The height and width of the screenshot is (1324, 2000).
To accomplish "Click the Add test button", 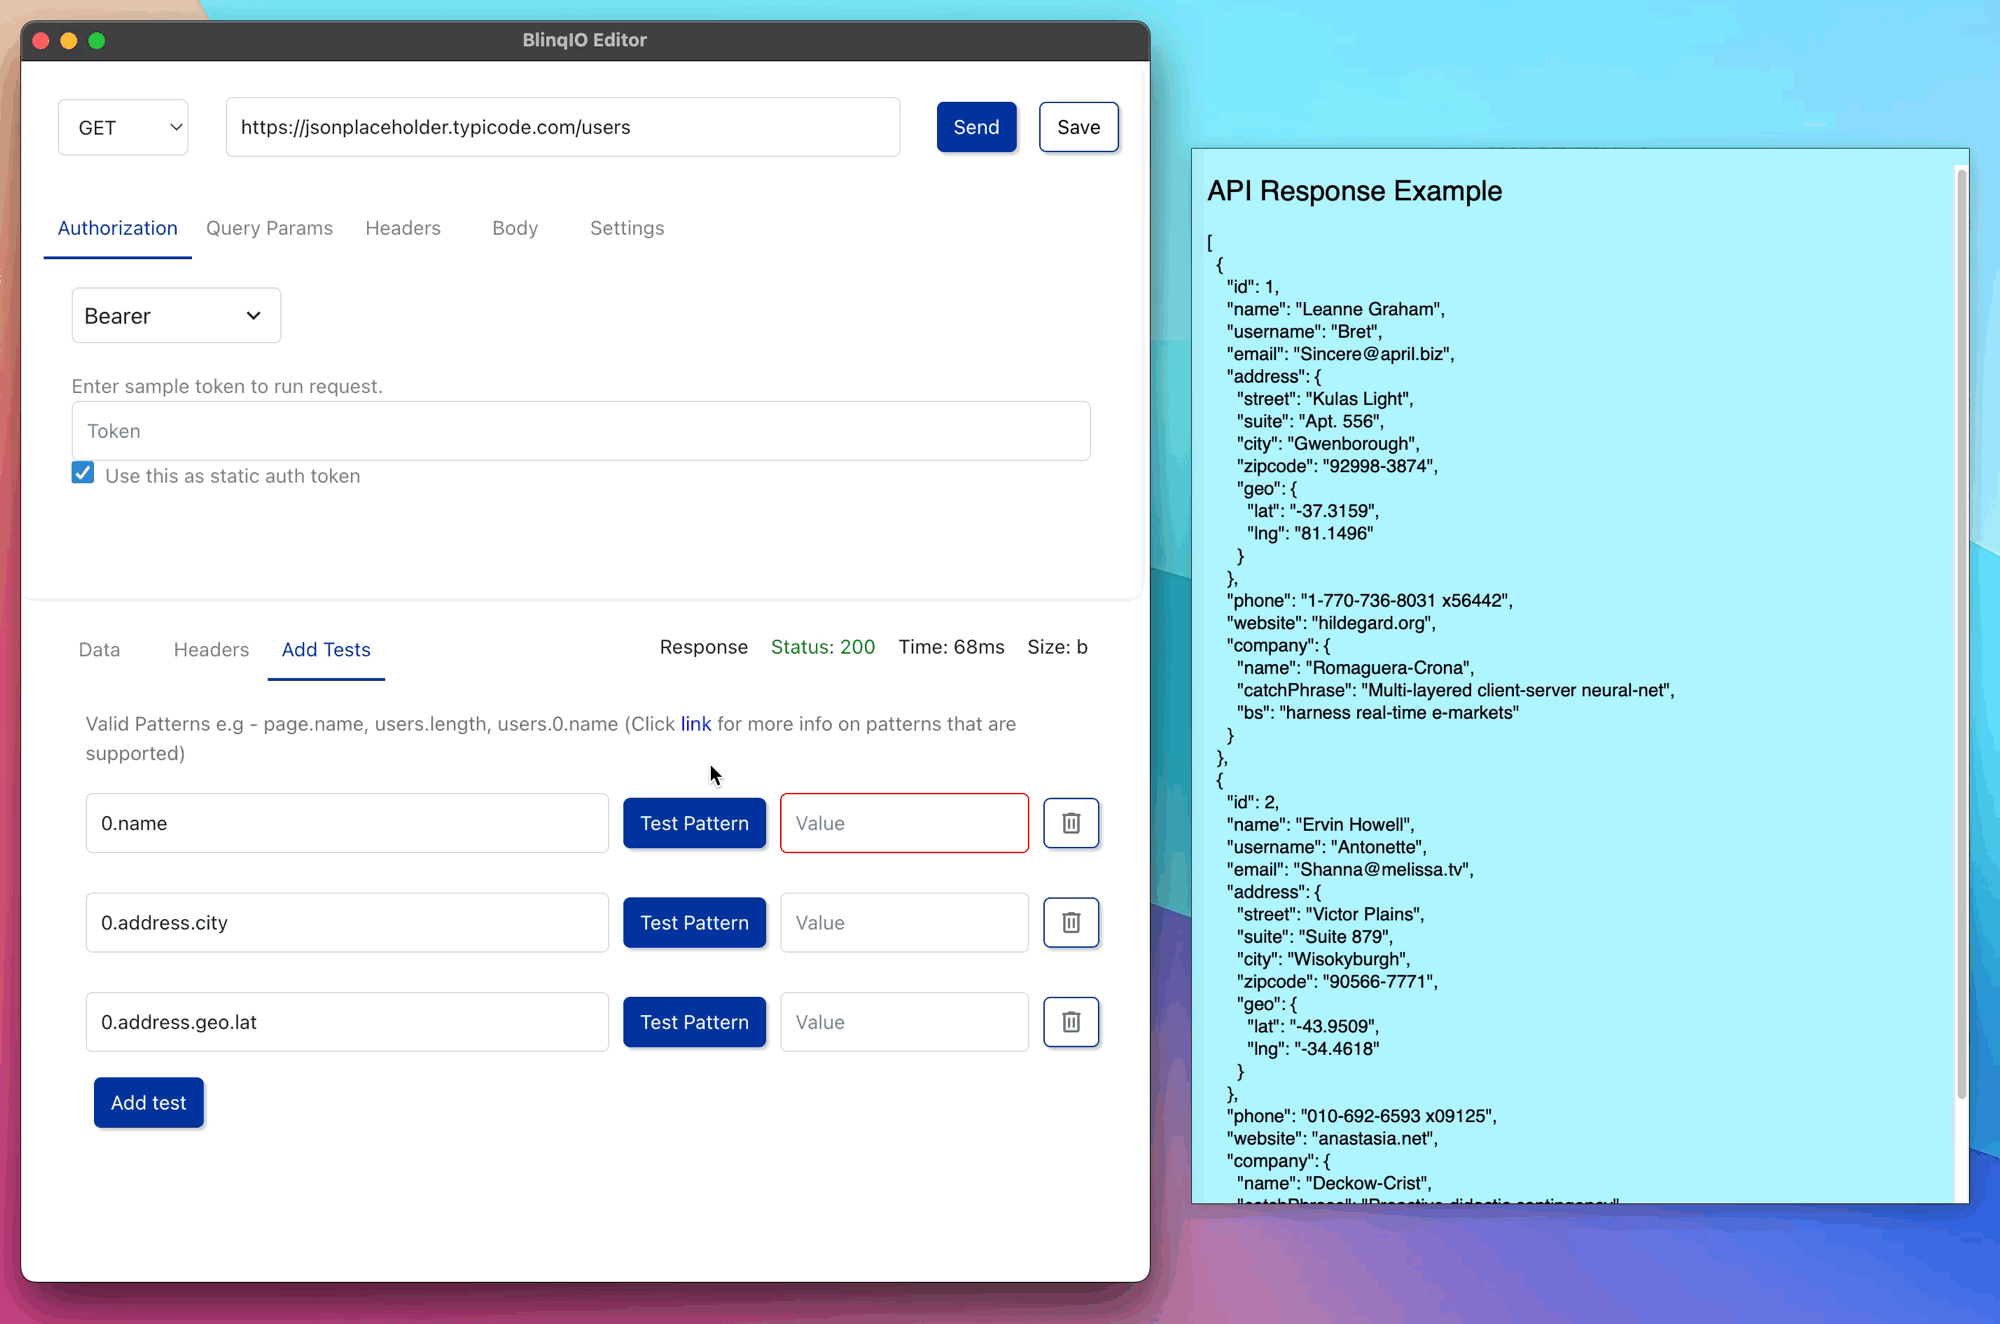I will [149, 1101].
